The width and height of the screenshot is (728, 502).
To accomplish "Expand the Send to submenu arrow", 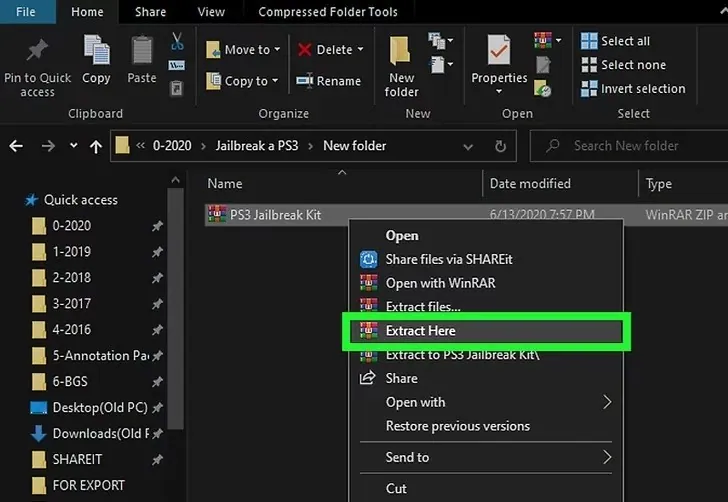I will (607, 457).
